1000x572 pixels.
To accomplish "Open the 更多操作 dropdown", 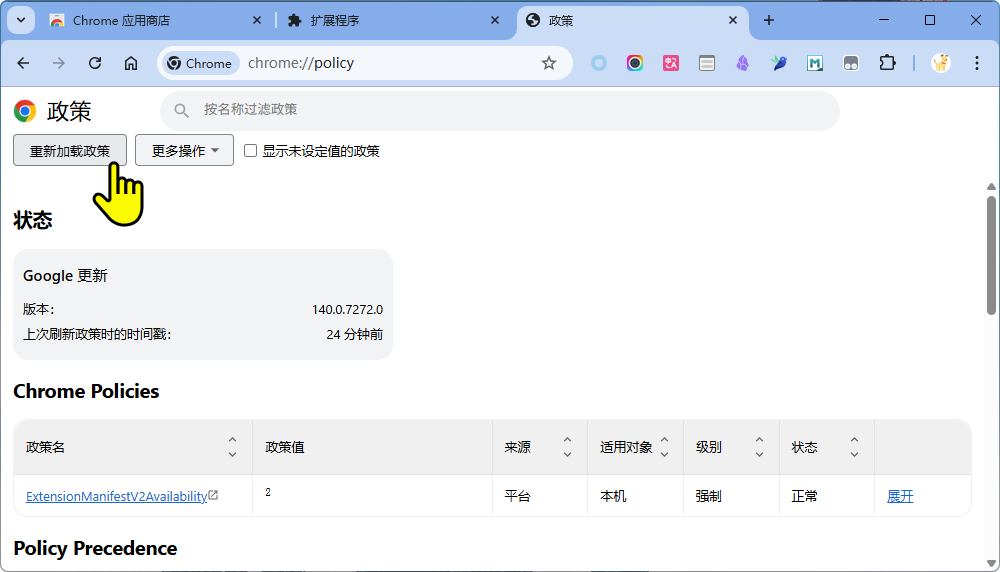I will [184, 151].
